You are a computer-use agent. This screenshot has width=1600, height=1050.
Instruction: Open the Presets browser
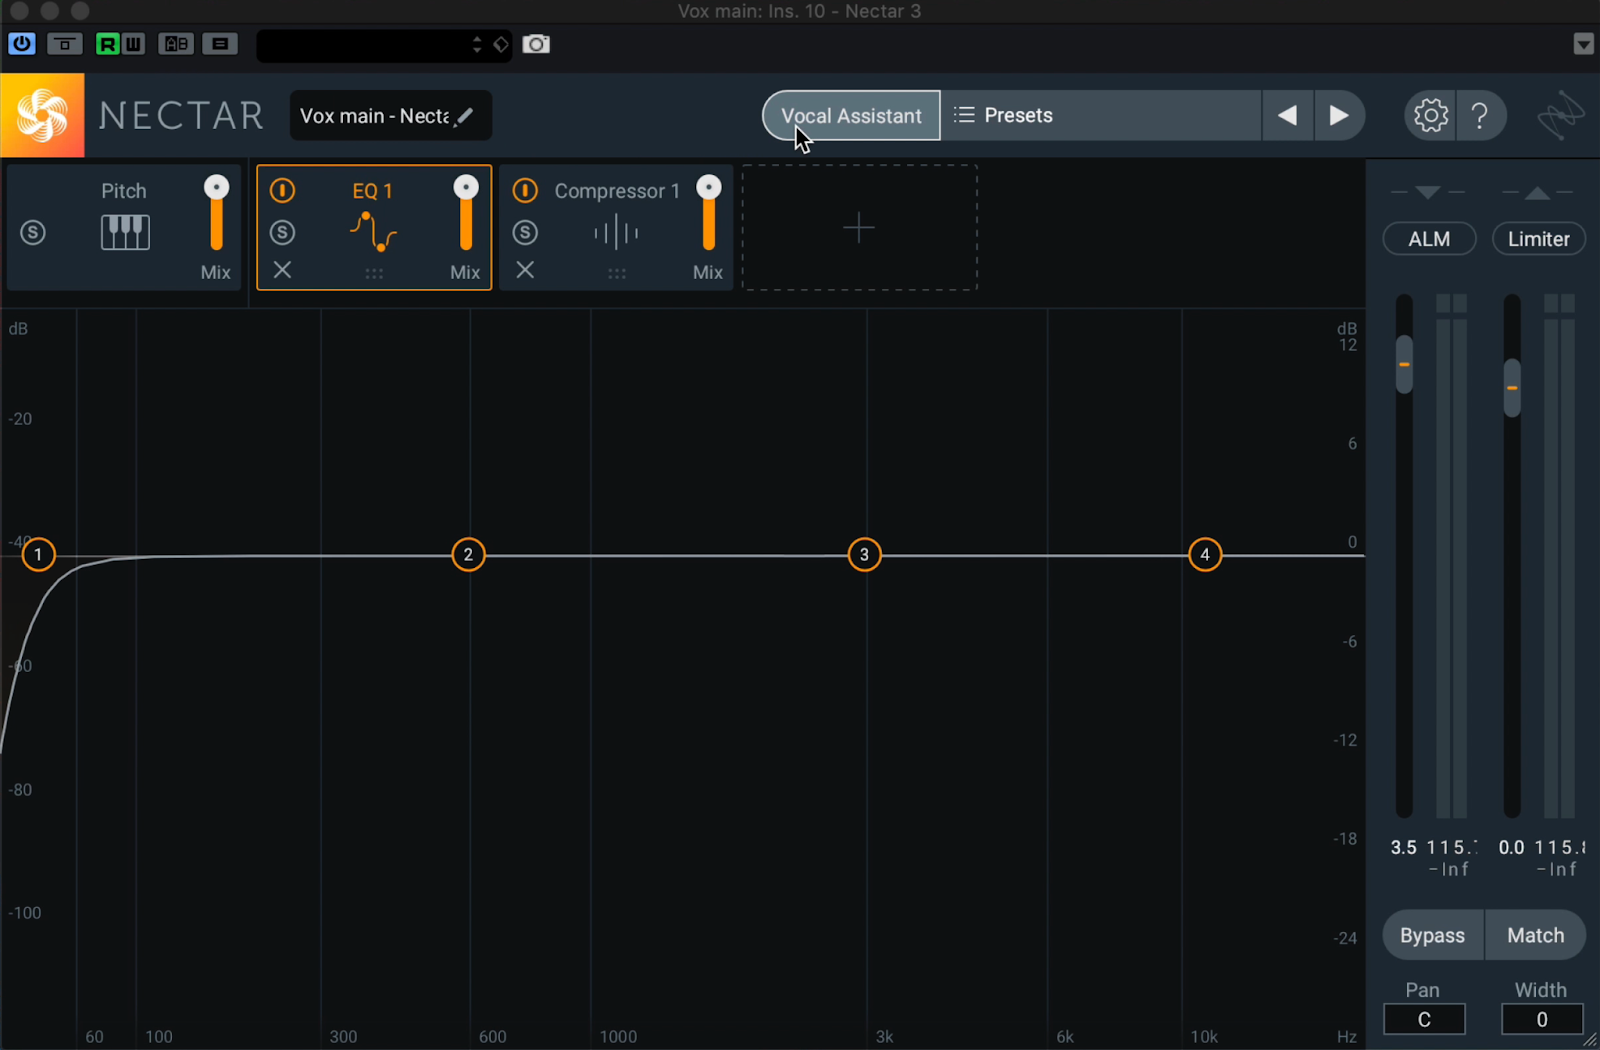[x=1100, y=116]
